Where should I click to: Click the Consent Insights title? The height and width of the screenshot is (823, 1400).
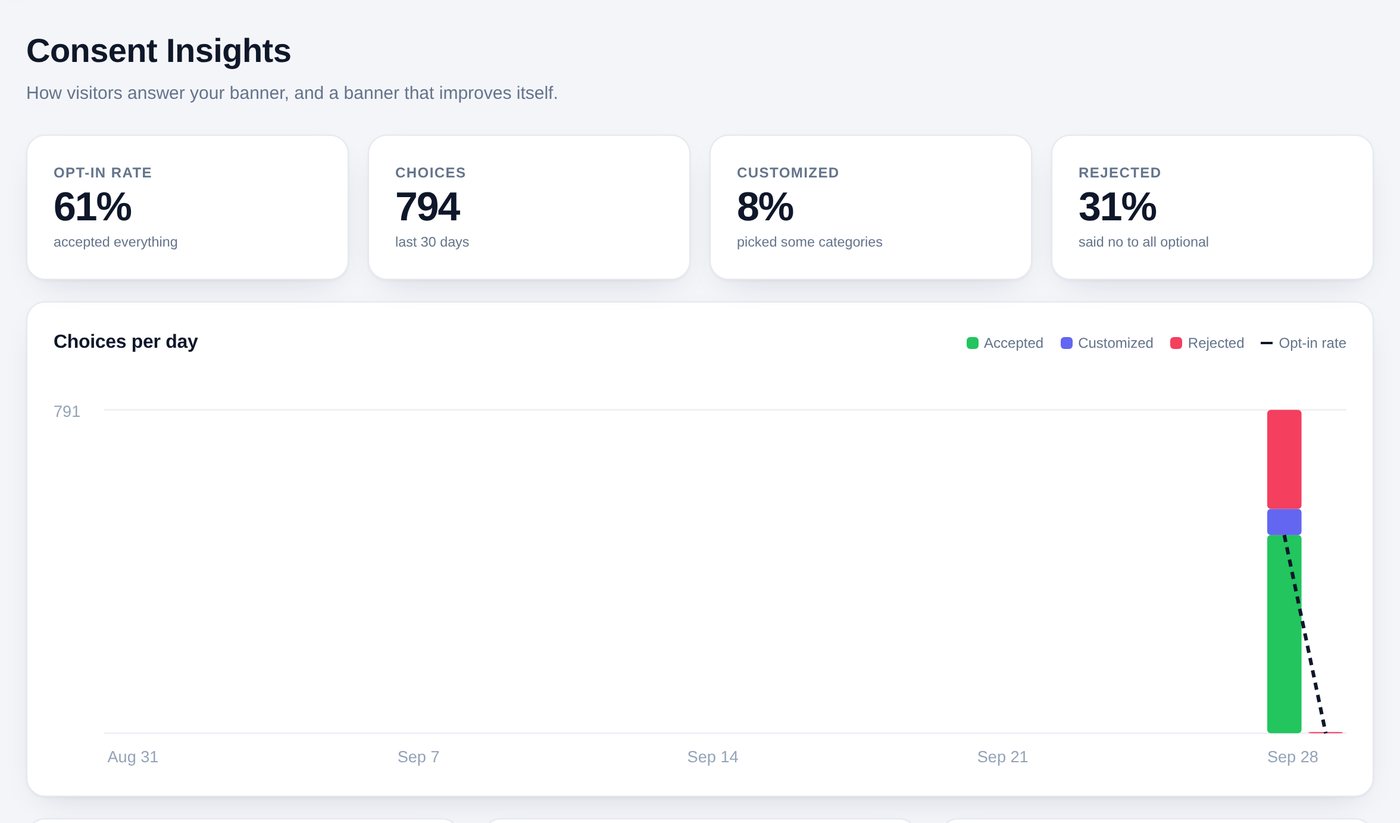tap(158, 51)
